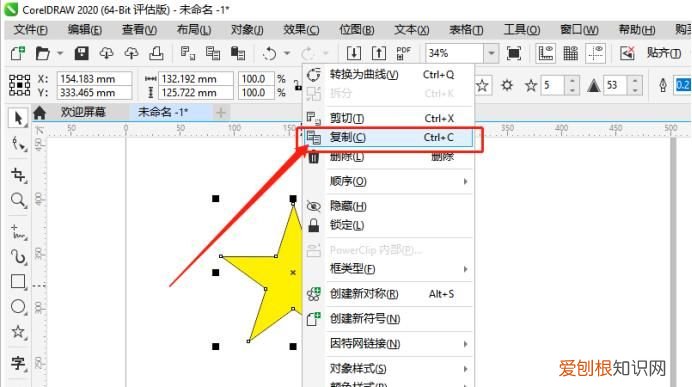Click the Import icon
The width and height of the screenshot is (692, 387).
pyautogui.click(x=353, y=53)
